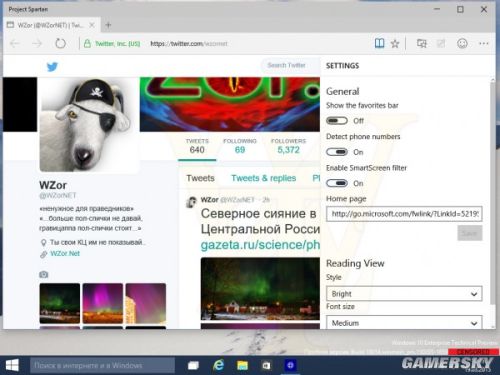The height and width of the screenshot is (375, 500).
Task: Open Internet Explorer from taskbar
Action: tap(218, 365)
